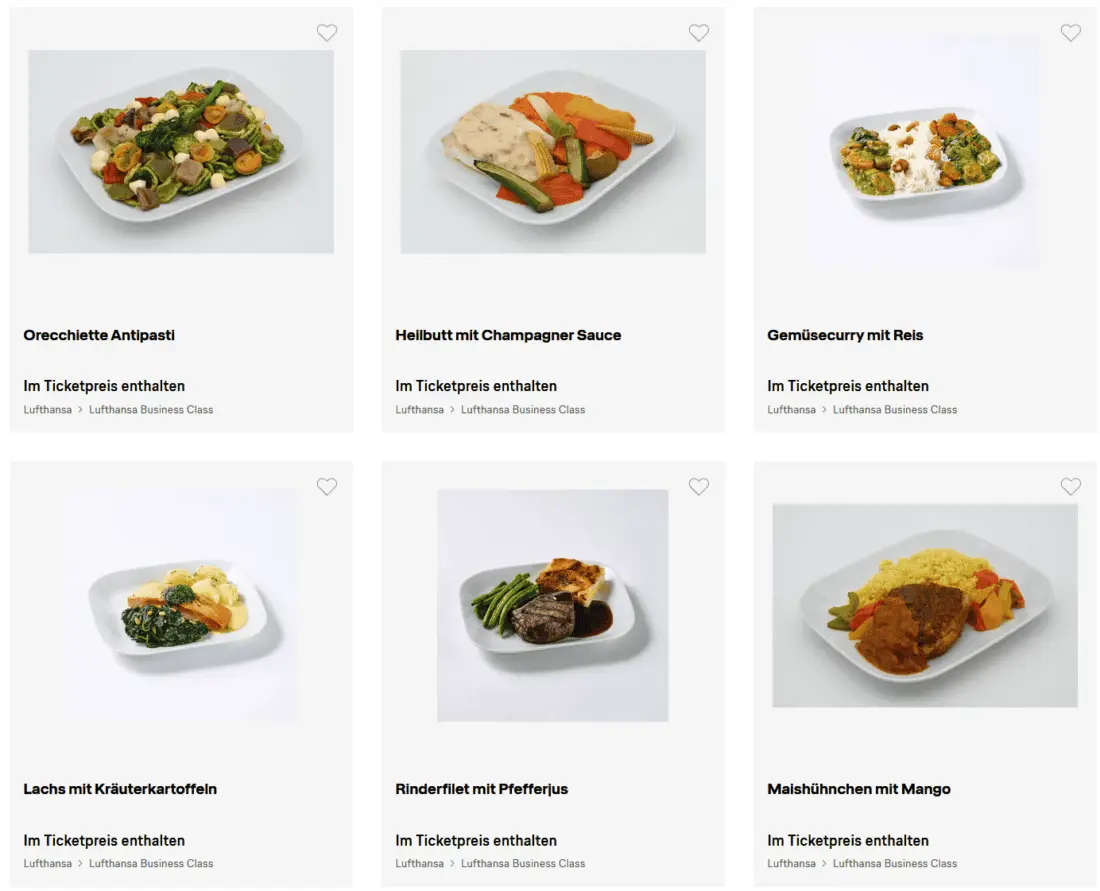Add Gemüsecurry mit Reis to favorites
Image resolution: width=1100 pixels, height=891 pixels.
pyautogui.click(x=1071, y=33)
